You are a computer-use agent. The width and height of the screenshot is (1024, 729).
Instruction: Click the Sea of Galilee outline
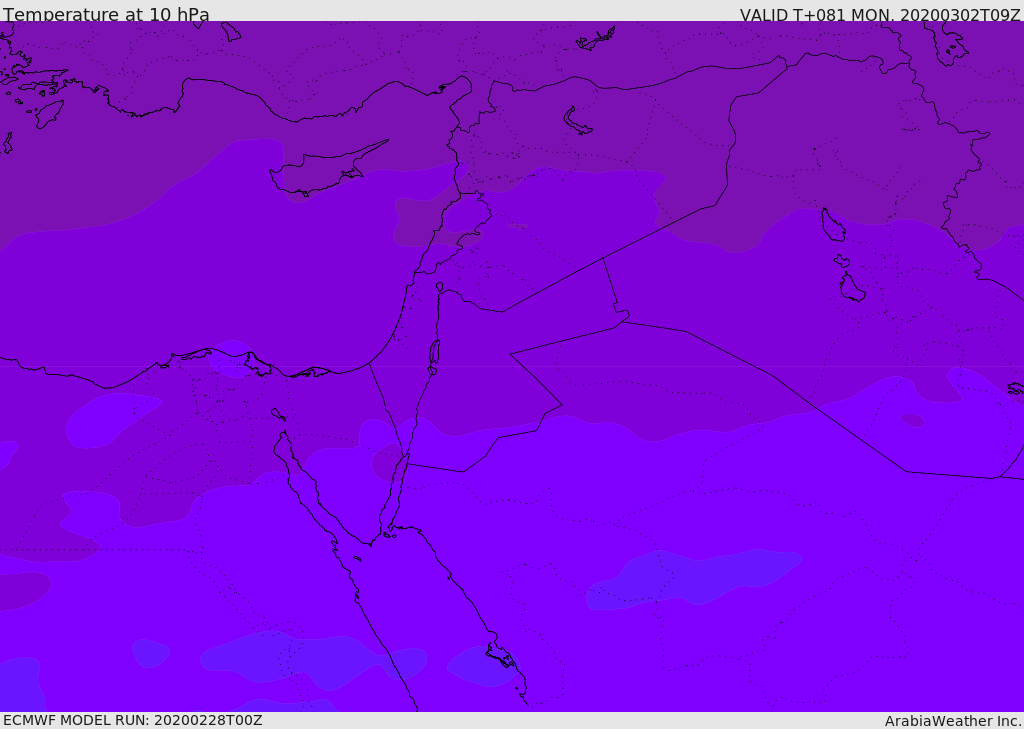click(x=440, y=287)
